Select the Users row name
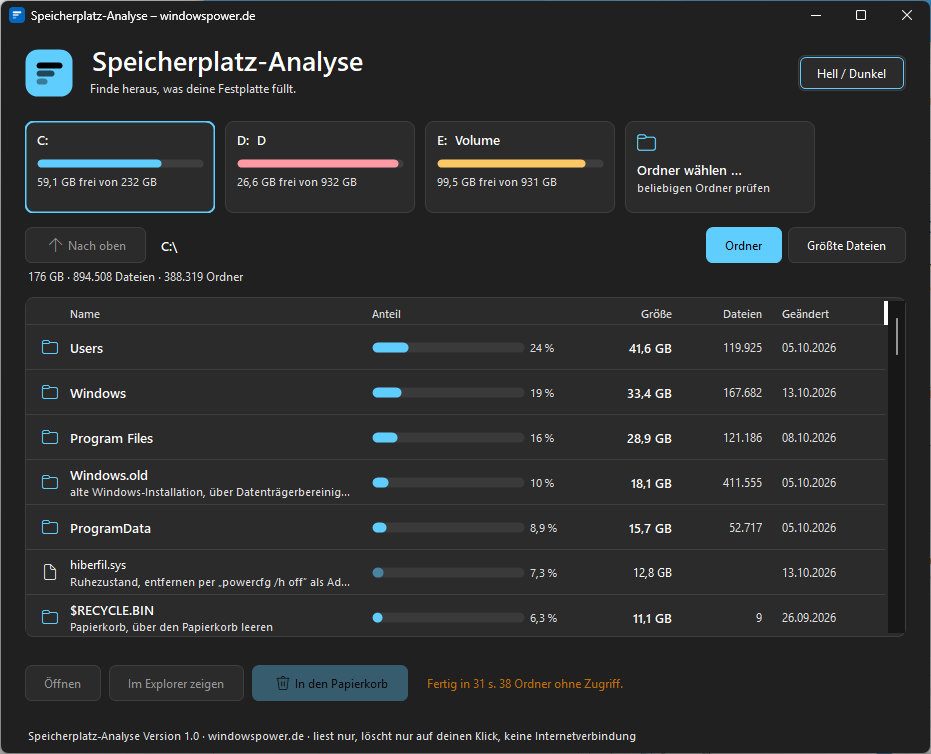931x754 pixels. 87,349
